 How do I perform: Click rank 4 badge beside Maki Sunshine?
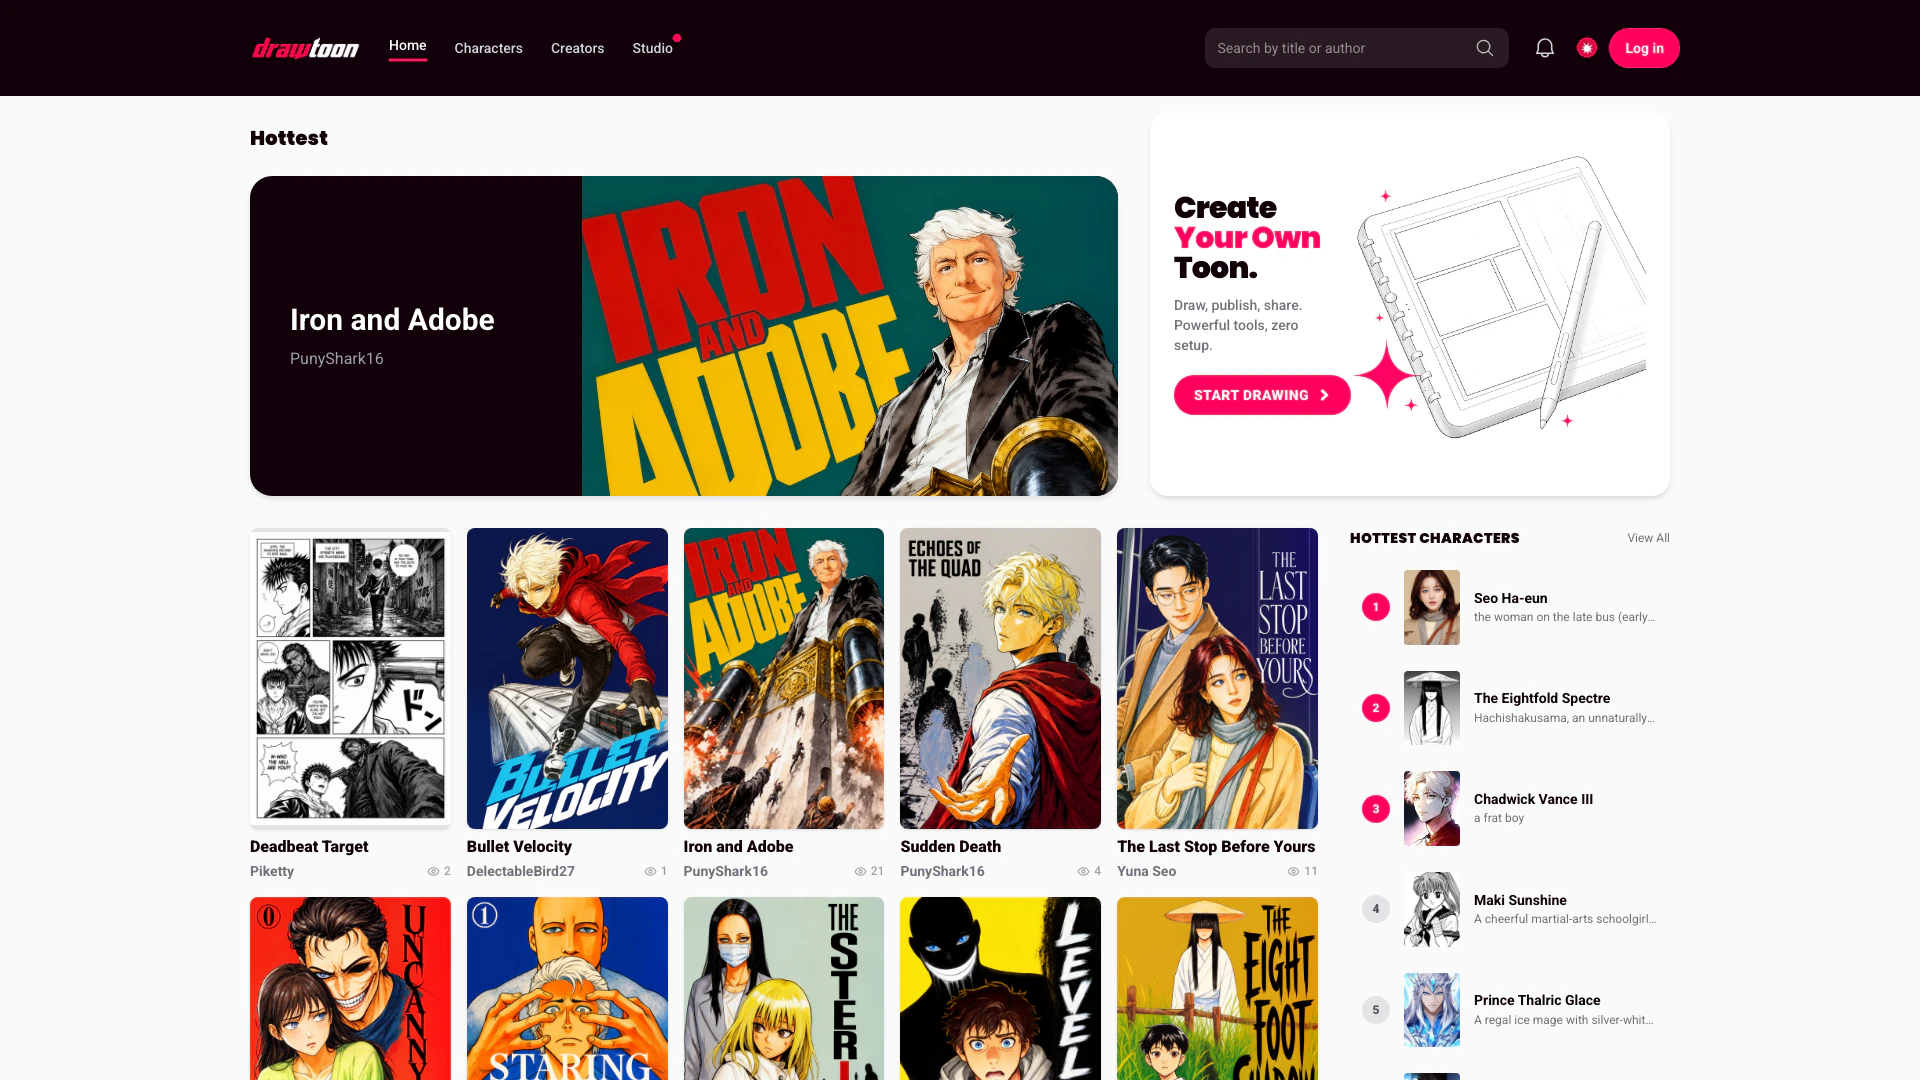click(1376, 909)
